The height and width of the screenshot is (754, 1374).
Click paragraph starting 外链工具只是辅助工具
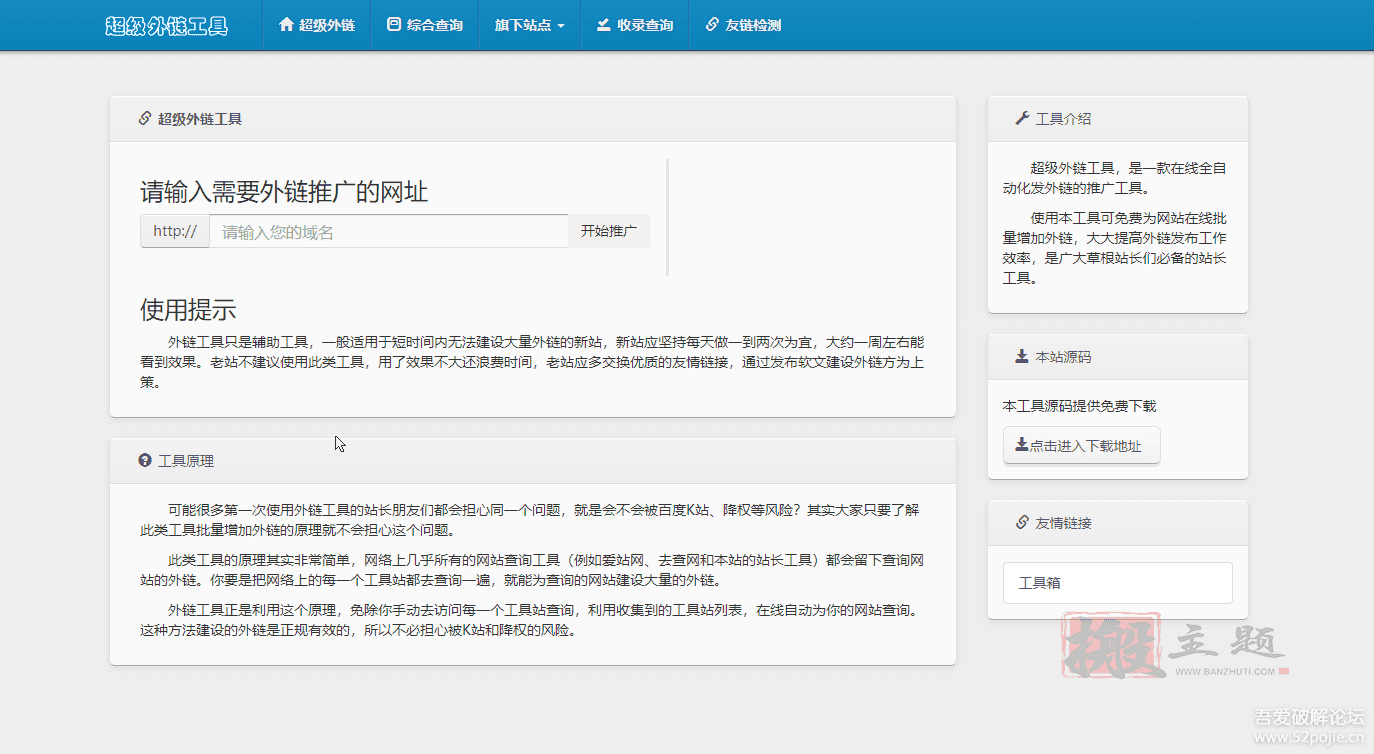(x=533, y=361)
